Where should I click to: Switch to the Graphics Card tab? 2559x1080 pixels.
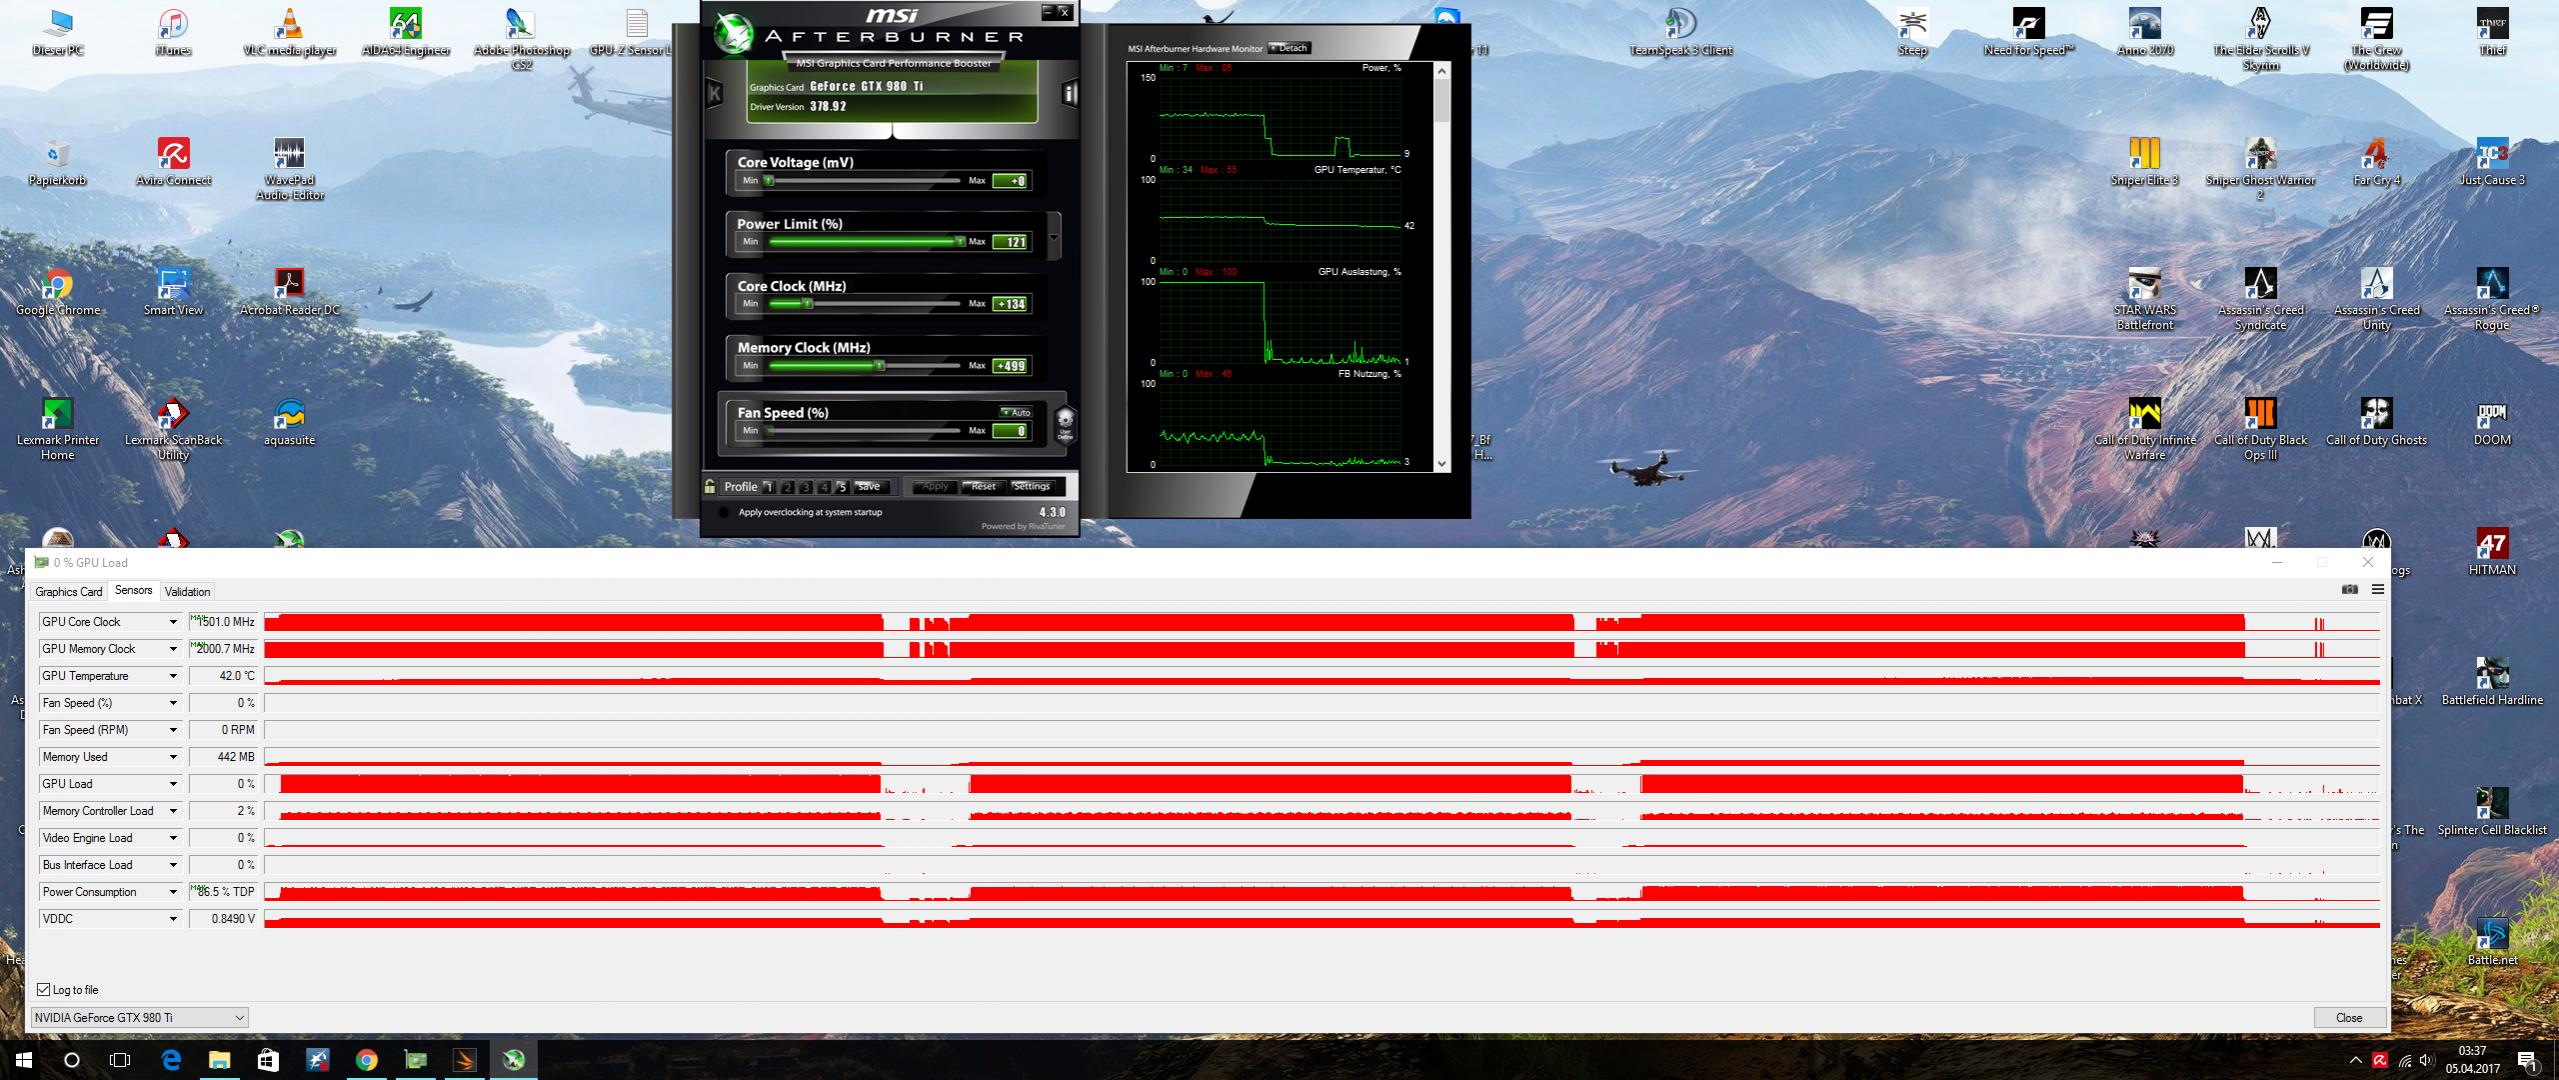point(68,592)
